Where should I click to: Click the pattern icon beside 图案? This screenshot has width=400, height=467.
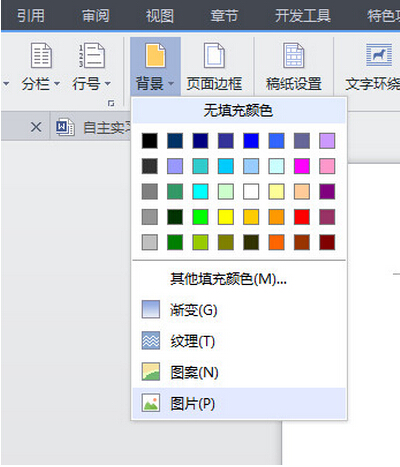(151, 371)
